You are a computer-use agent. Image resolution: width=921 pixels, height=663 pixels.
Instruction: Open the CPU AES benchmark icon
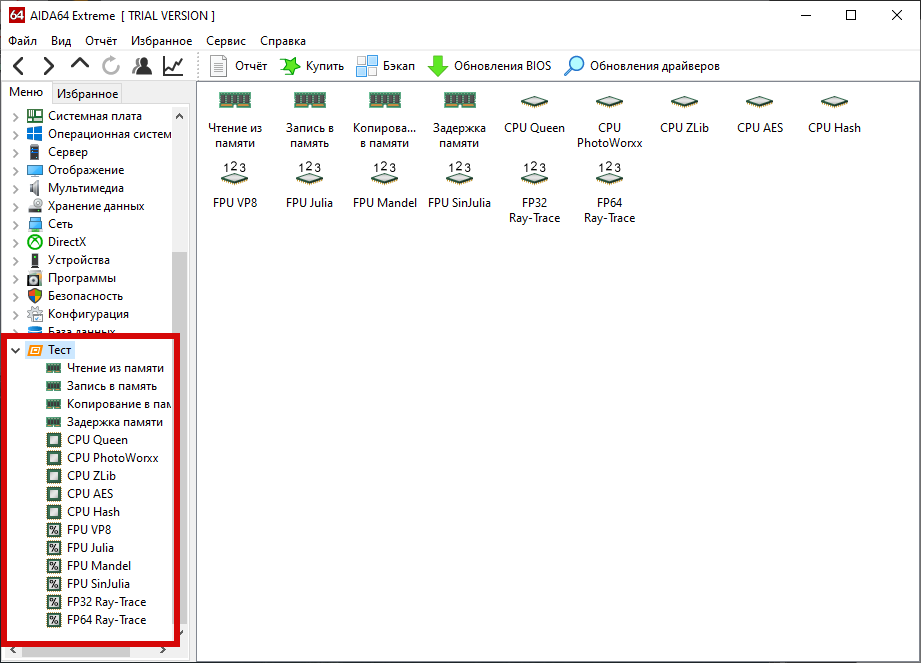point(760,112)
